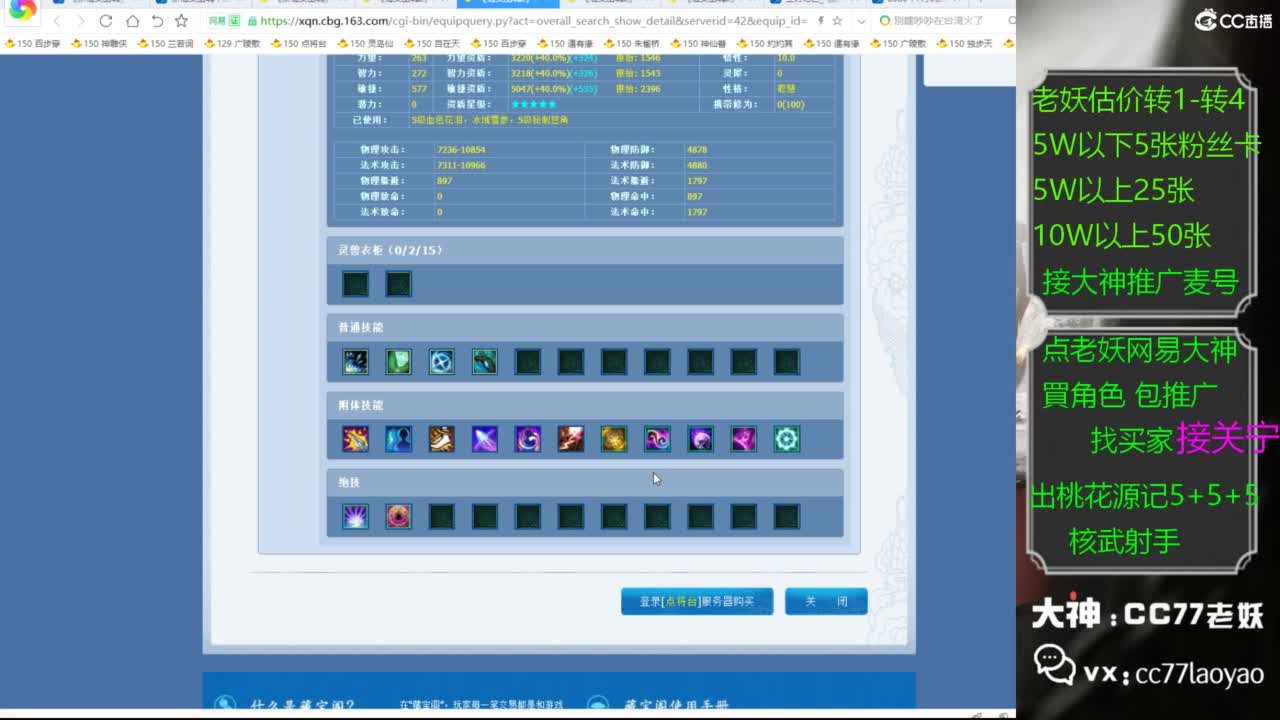The width and height of the screenshot is (1280, 720).
Task: Select the seventh golden-yellow skill in 附体技能
Action: 614,439
